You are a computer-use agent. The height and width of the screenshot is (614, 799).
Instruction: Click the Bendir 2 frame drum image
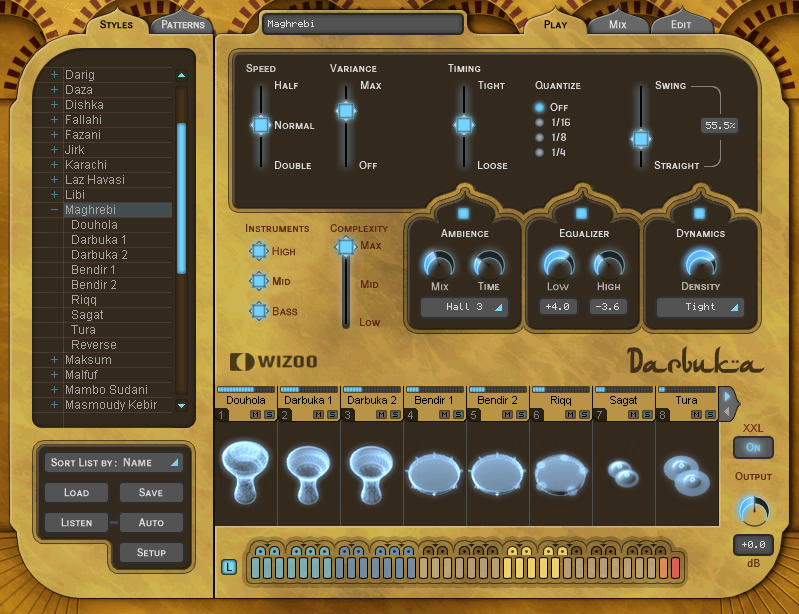click(x=497, y=474)
